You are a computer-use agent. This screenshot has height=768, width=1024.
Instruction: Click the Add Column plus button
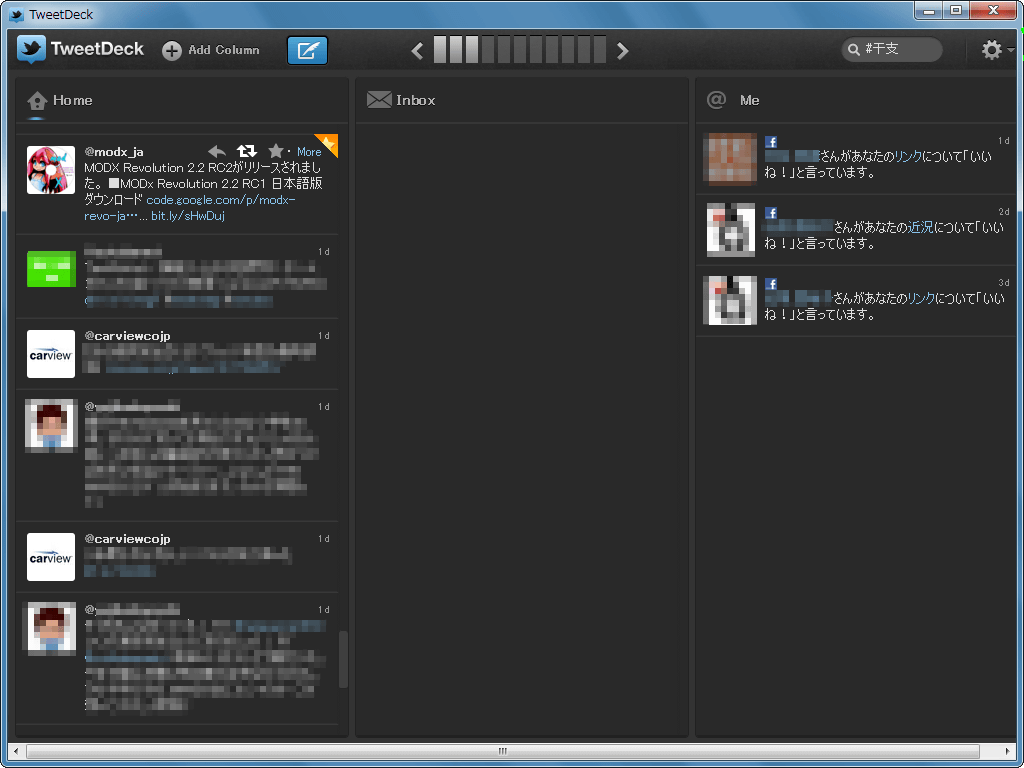172,50
